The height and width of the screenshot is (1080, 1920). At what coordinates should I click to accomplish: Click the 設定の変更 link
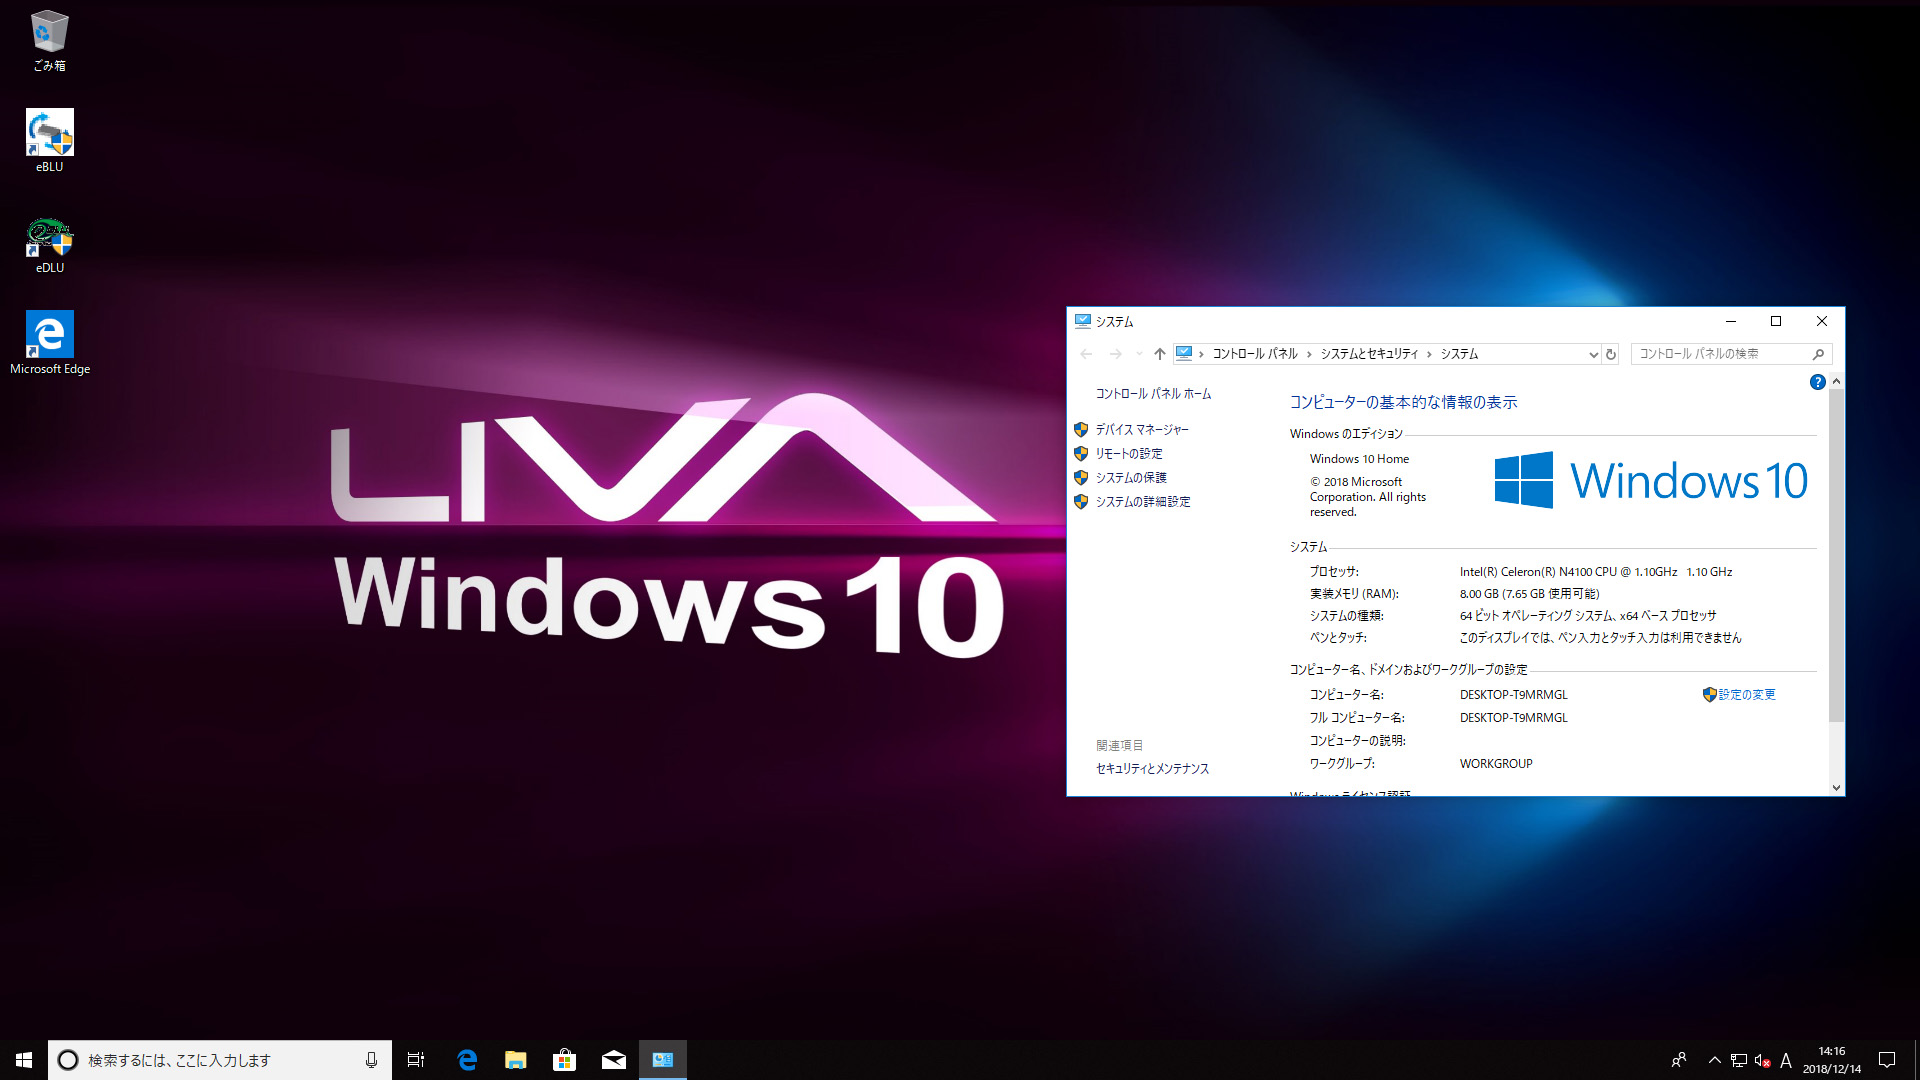tap(1746, 695)
